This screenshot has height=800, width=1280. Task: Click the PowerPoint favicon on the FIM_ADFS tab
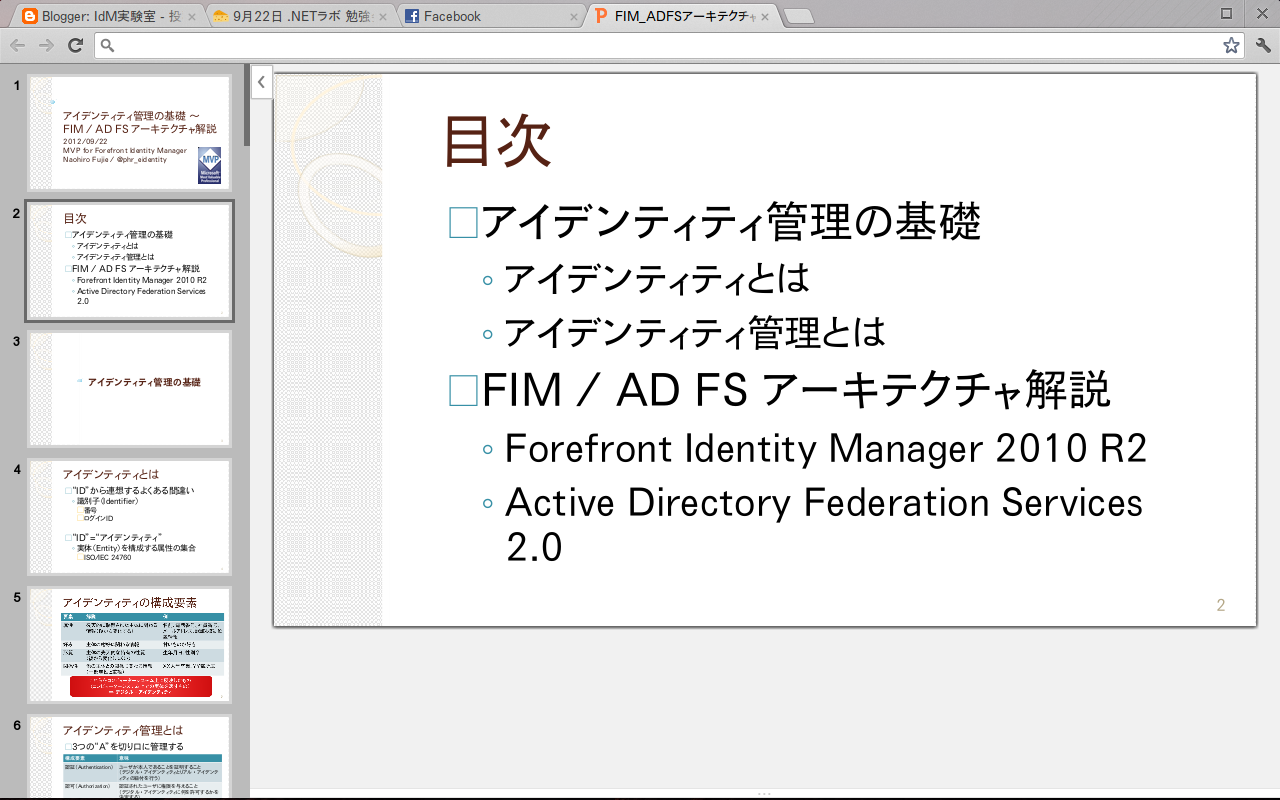click(x=601, y=16)
